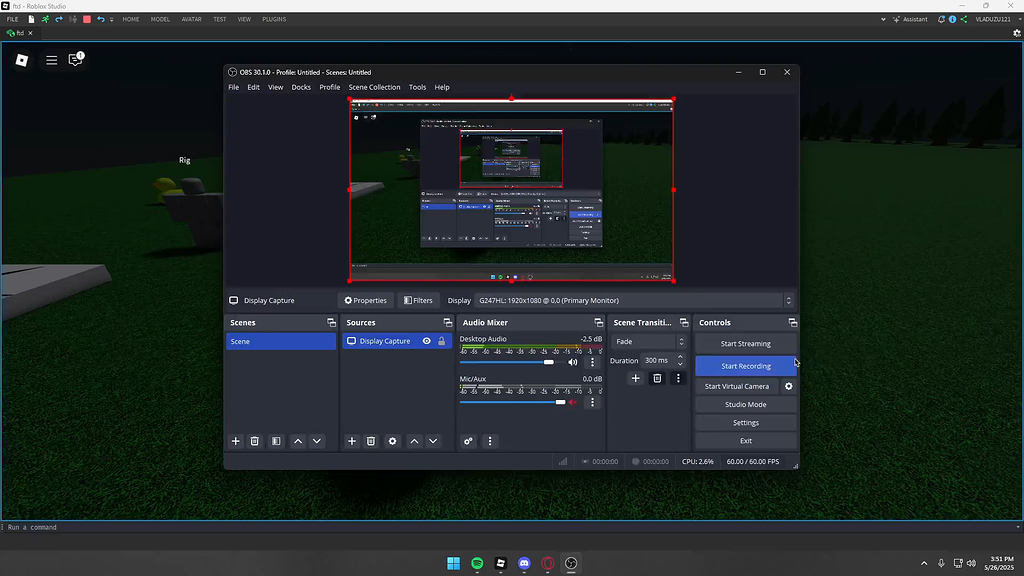Switch to the PLUGINS ribbon tab
This screenshot has height=576, width=1024.
[x=274, y=20]
